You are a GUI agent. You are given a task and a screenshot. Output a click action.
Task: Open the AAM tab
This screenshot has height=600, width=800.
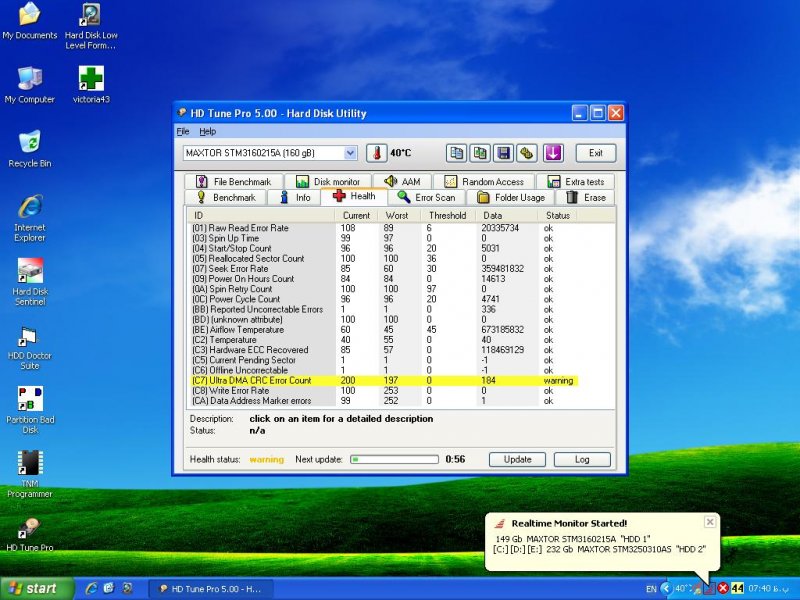tap(402, 182)
